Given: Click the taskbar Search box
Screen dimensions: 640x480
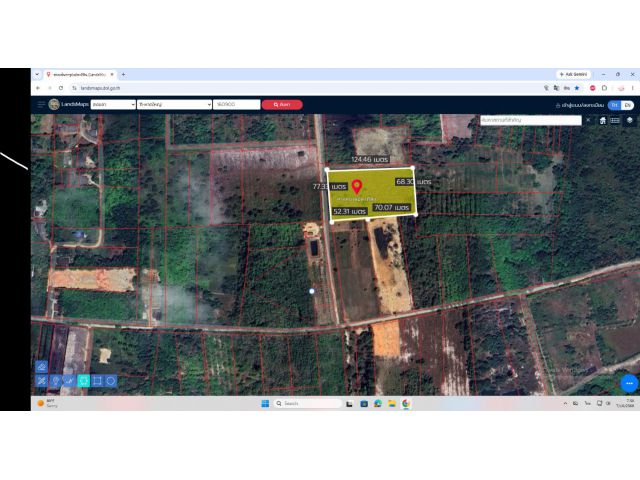Looking at the screenshot, I should [x=308, y=404].
